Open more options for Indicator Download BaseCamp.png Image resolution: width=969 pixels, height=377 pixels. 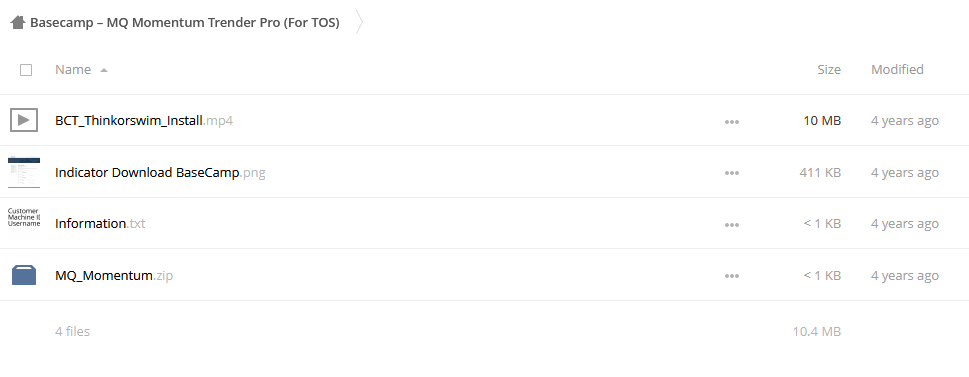[732, 173]
